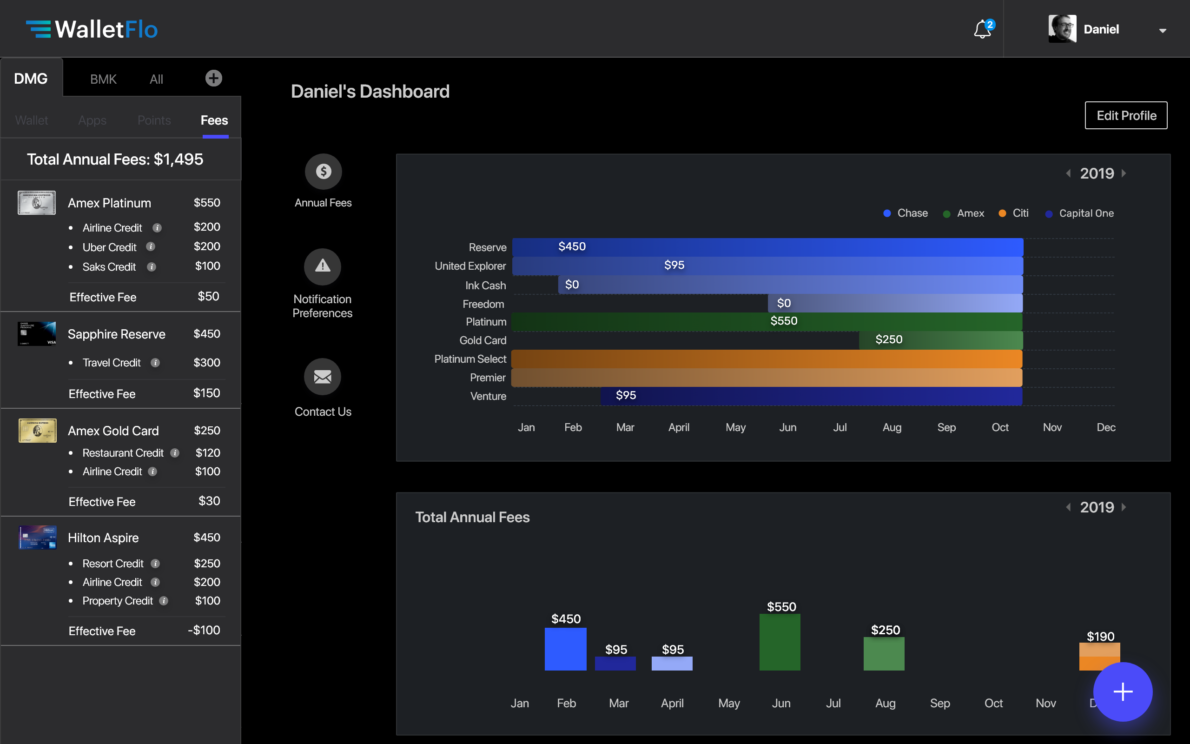Go to previous year in timeline chart
The height and width of the screenshot is (744, 1190).
1069,173
